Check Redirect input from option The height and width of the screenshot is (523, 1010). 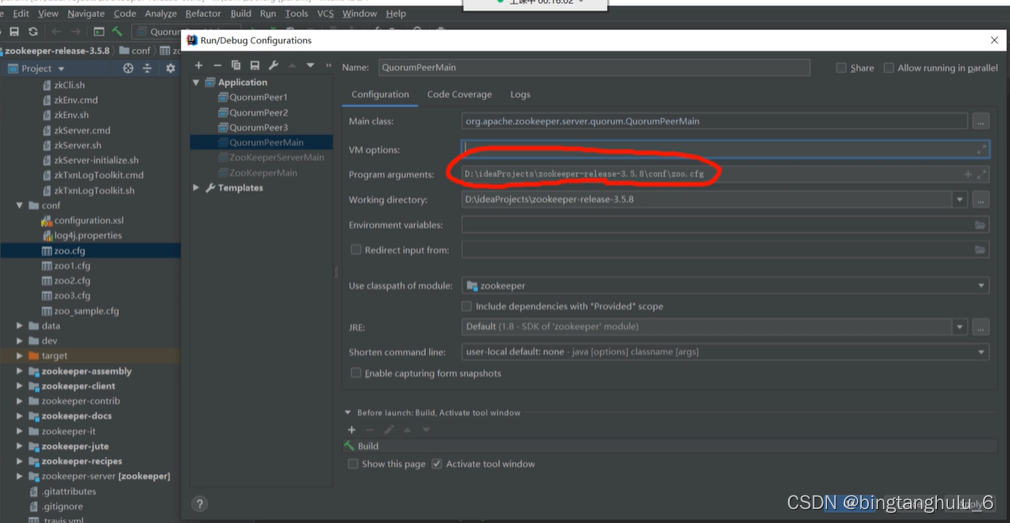[x=356, y=250]
